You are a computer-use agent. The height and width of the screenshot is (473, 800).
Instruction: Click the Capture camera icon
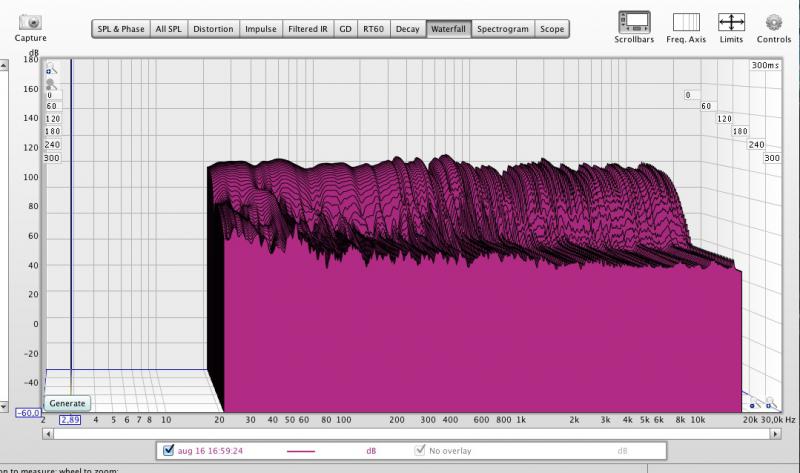[x=30, y=22]
